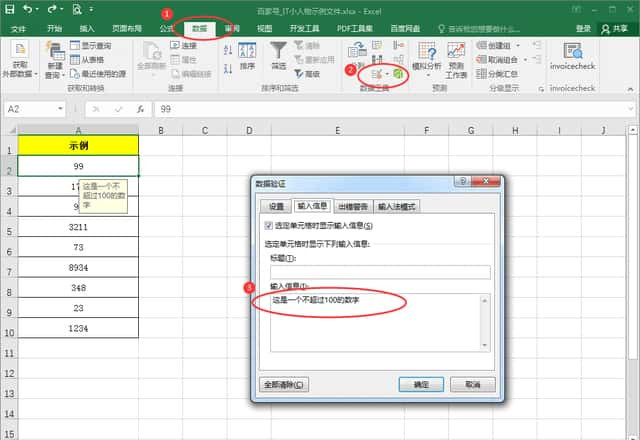This screenshot has height=440, width=640.
Task: Click the green manage data model icon
Action: coord(398,74)
